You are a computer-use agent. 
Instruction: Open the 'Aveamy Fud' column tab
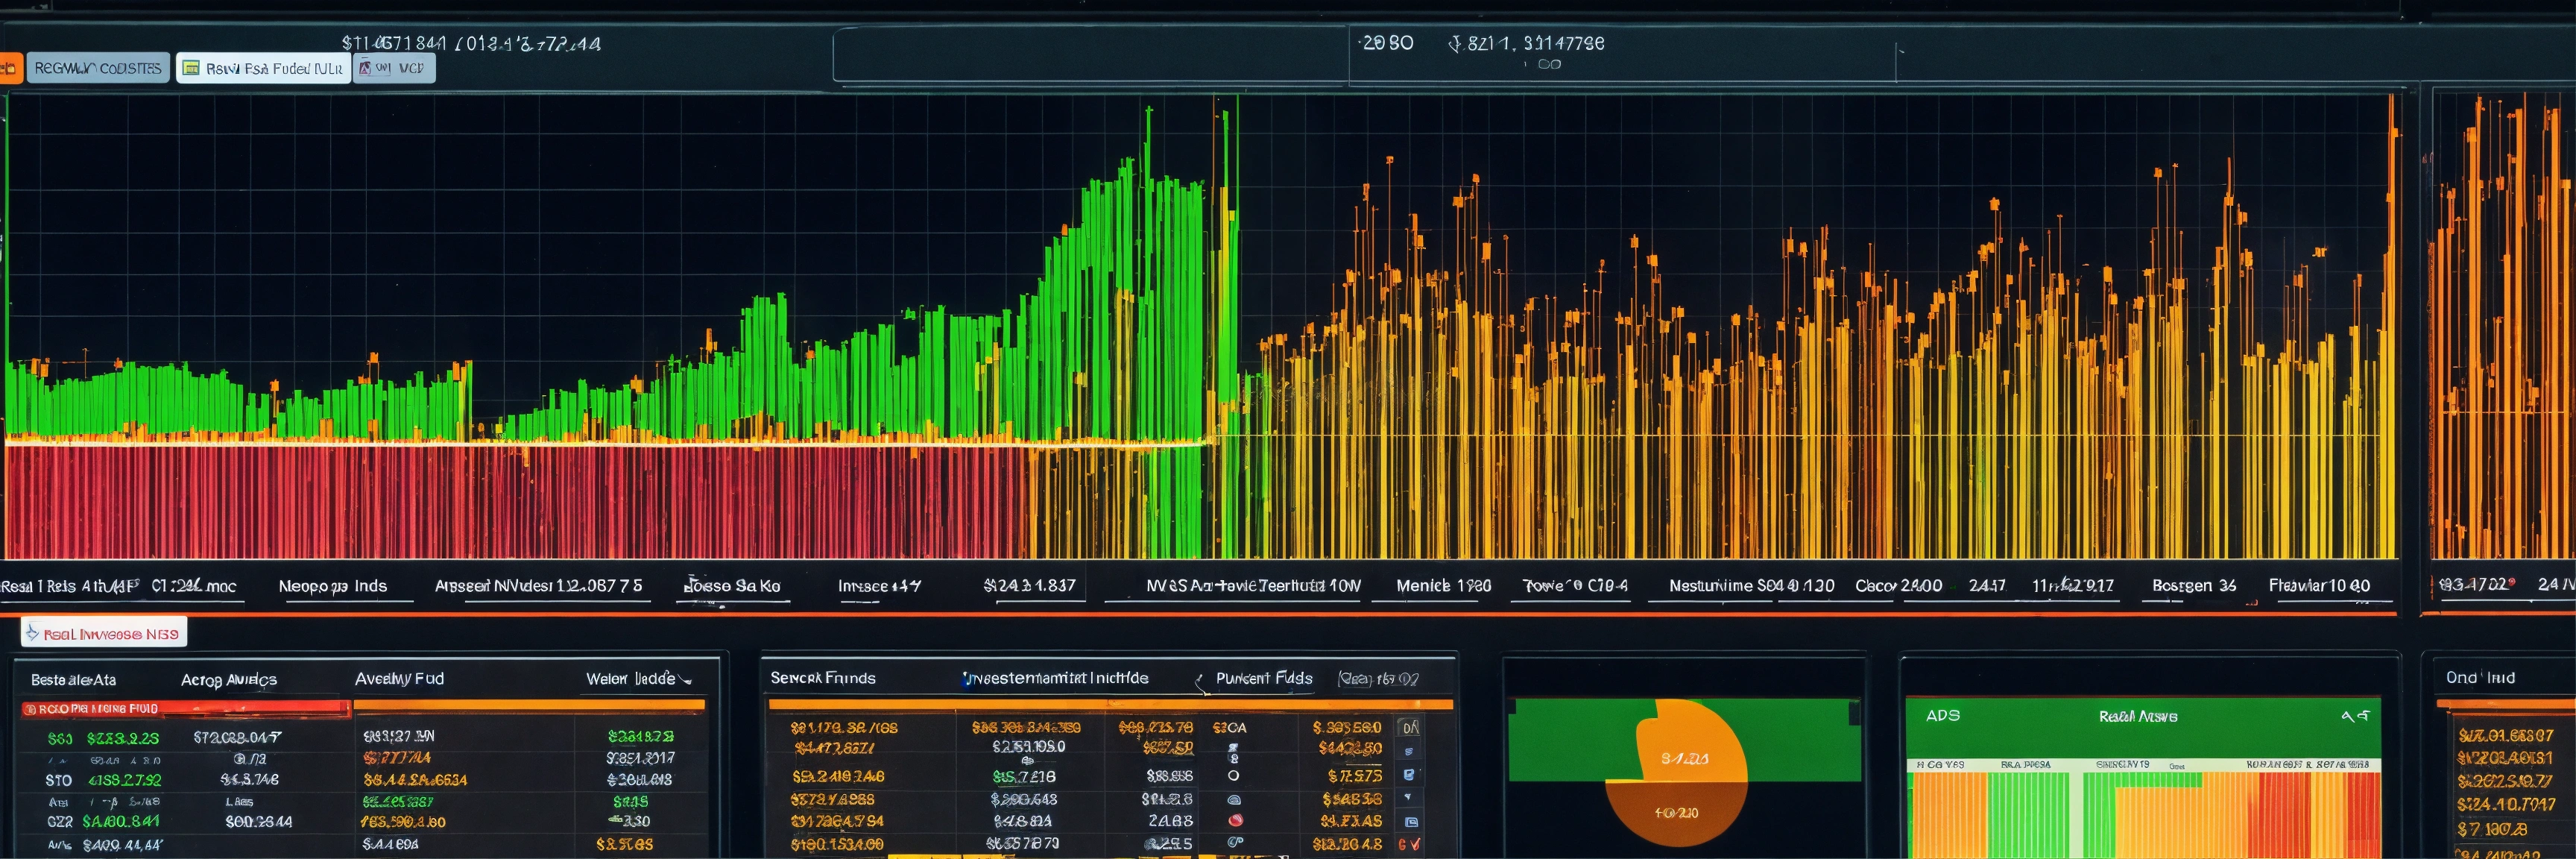point(399,678)
